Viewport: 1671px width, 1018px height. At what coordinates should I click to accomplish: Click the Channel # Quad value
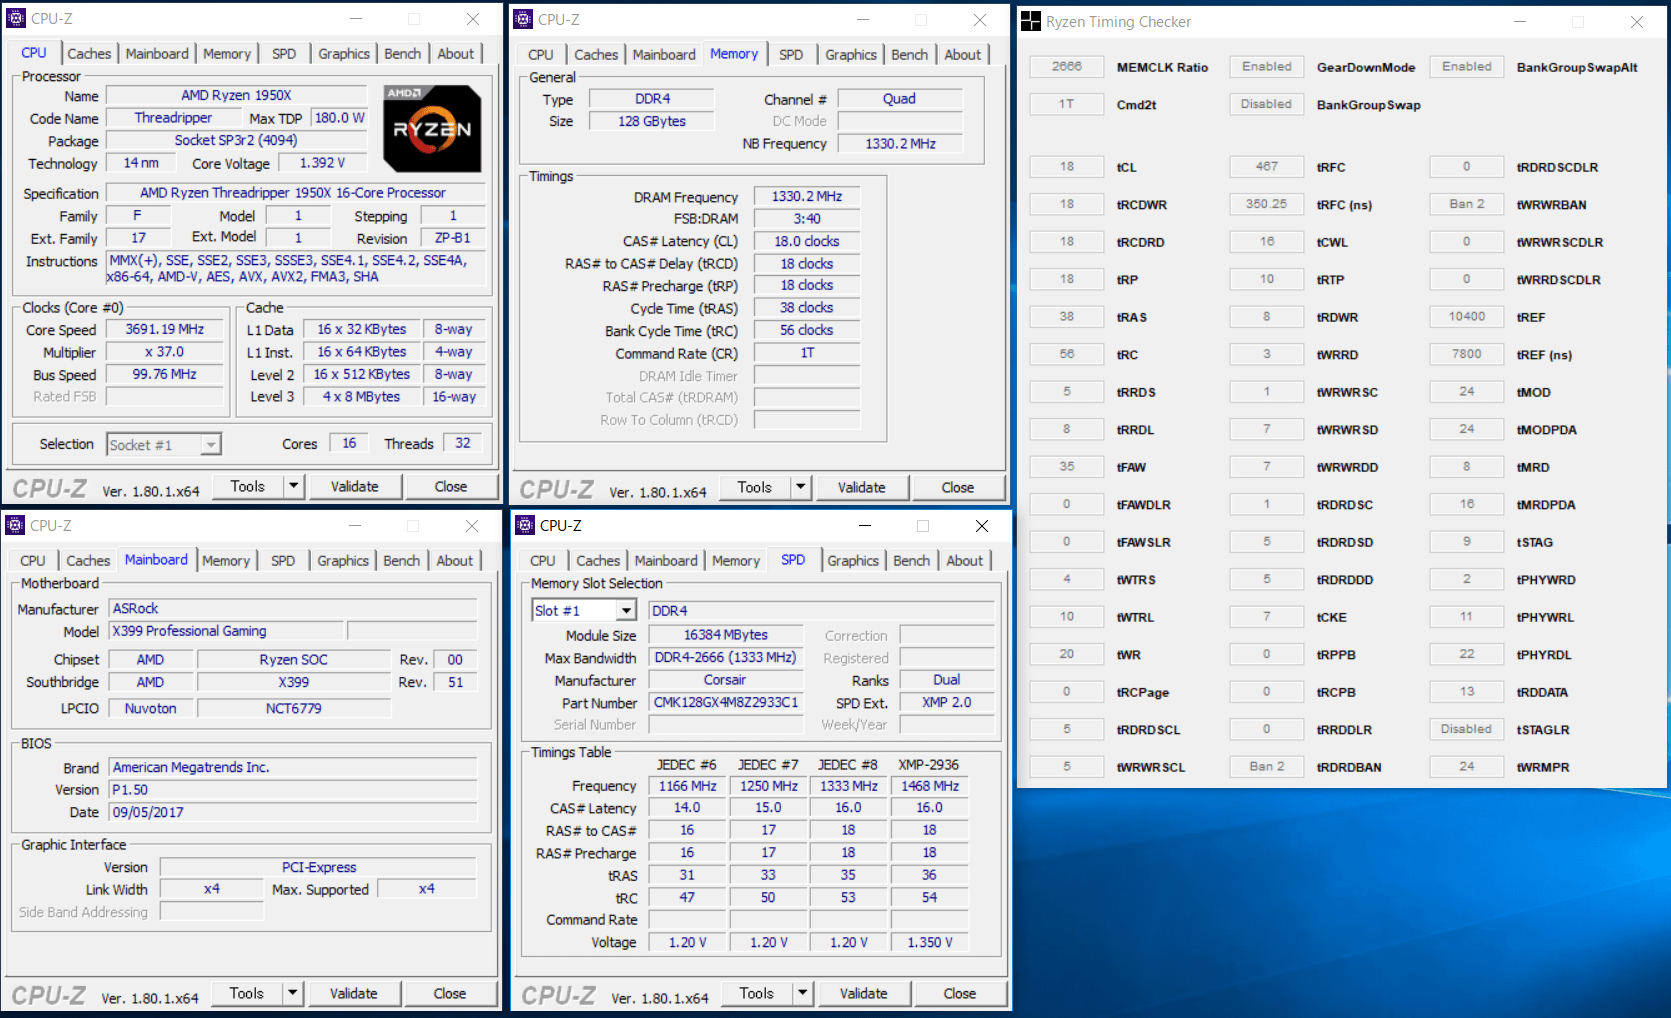(x=899, y=99)
